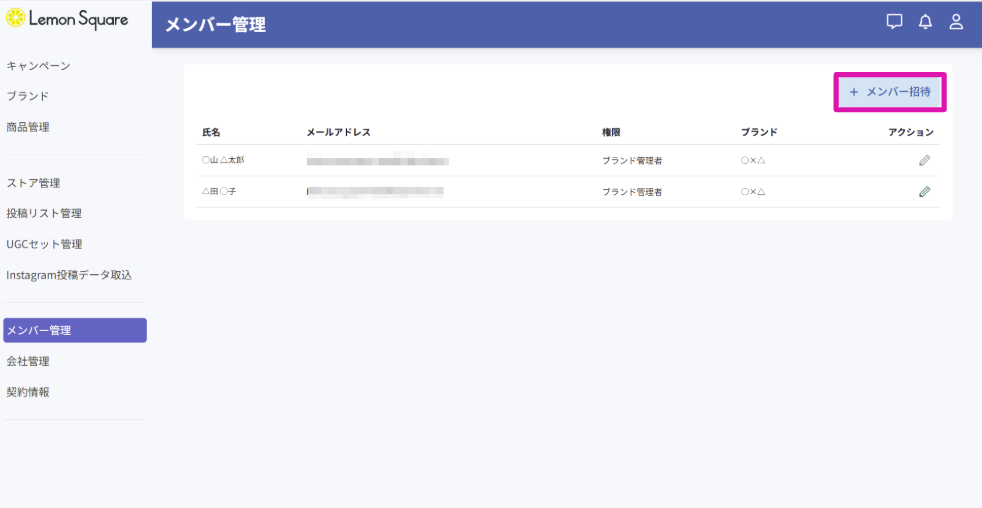This screenshot has width=982, height=508.
Task: Open the notifications bell icon
Action: pos(925,22)
